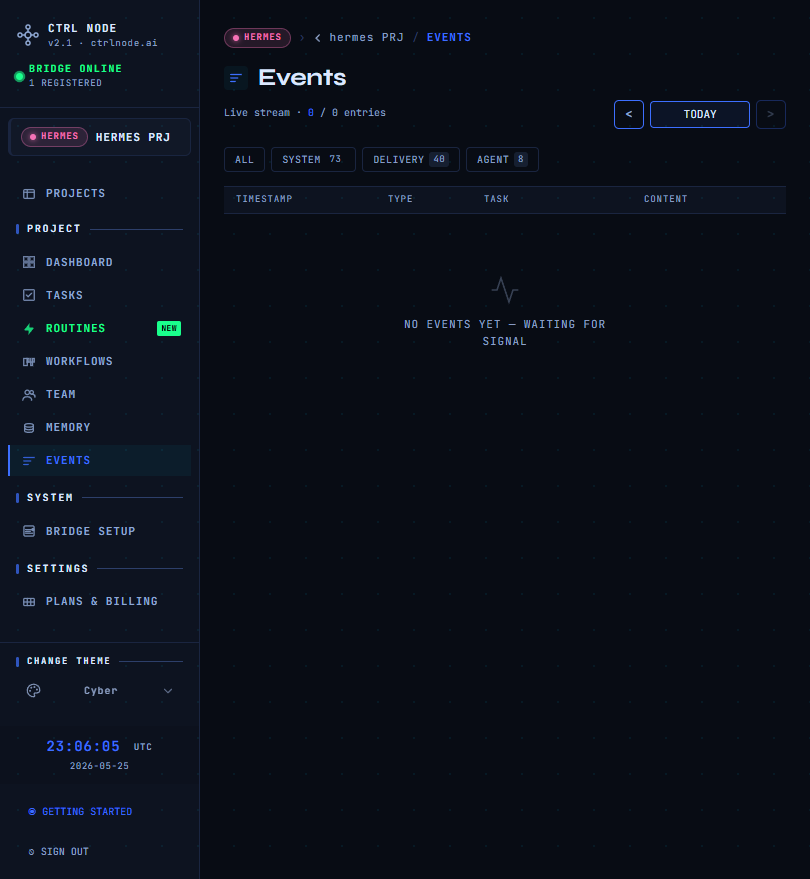
Task: Click the v2.1 ctrlnode.ai version text
Action: tap(103, 43)
